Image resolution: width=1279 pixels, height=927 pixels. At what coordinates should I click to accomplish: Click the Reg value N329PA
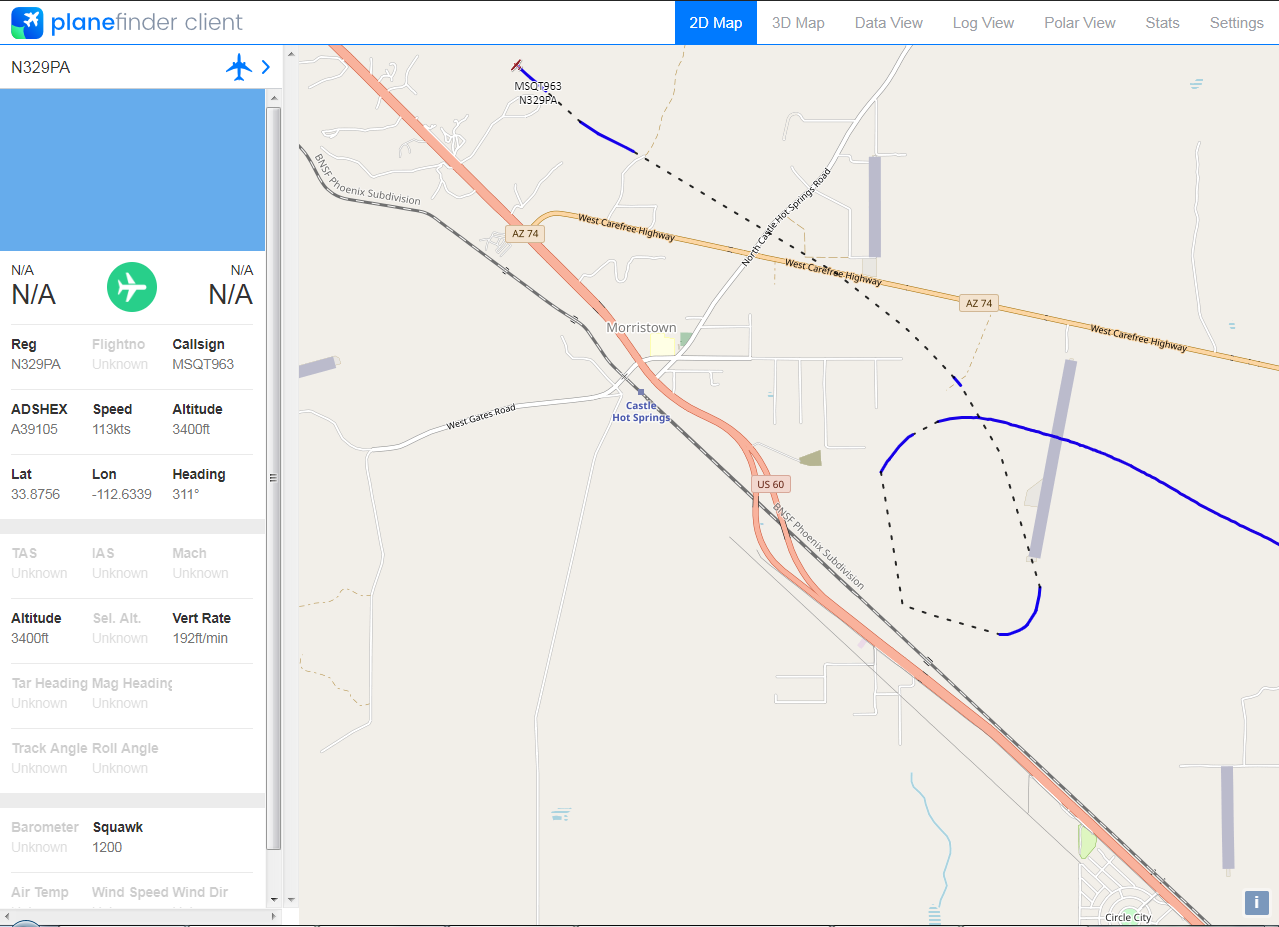[36, 364]
